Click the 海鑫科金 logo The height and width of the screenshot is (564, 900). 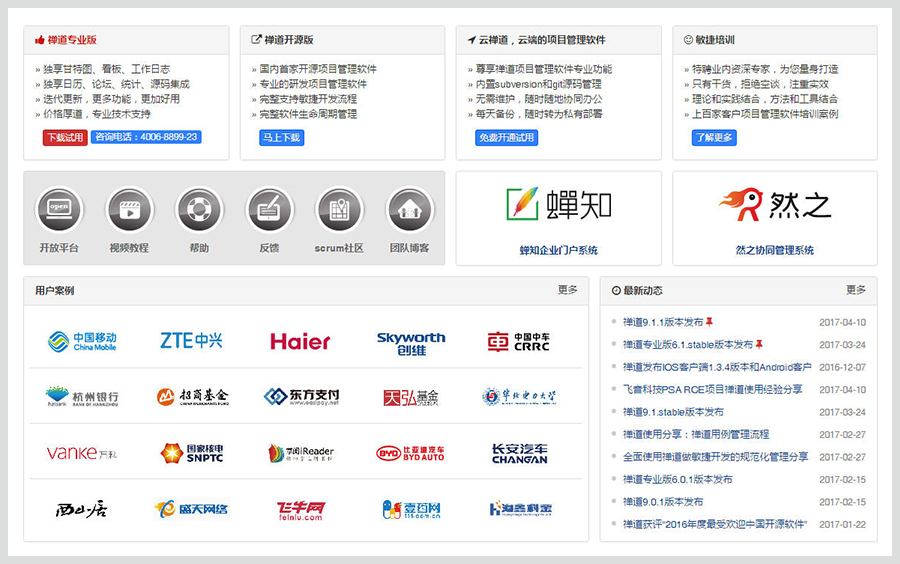(521, 509)
